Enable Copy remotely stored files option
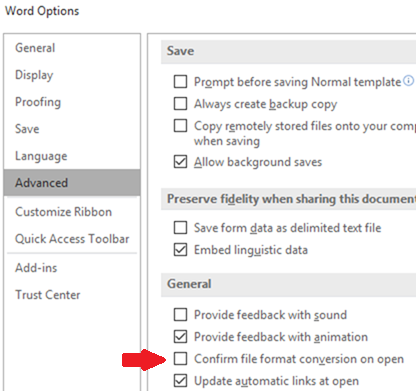 tap(180, 126)
